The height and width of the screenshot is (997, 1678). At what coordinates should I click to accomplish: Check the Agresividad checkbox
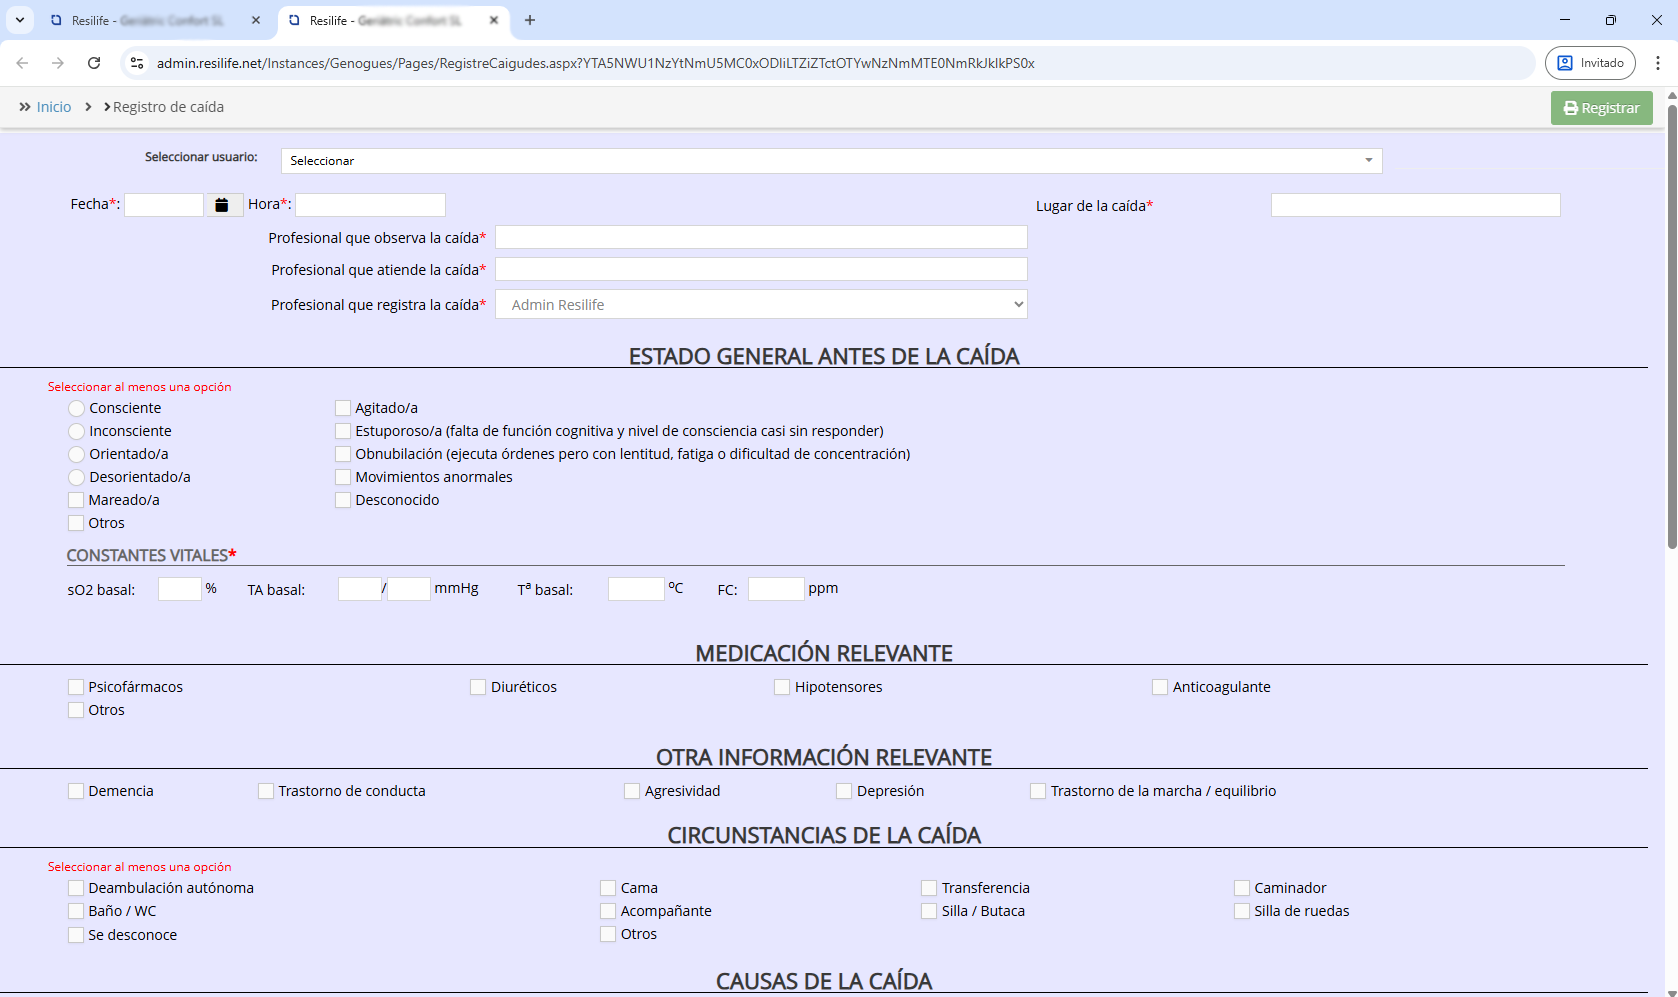click(632, 791)
